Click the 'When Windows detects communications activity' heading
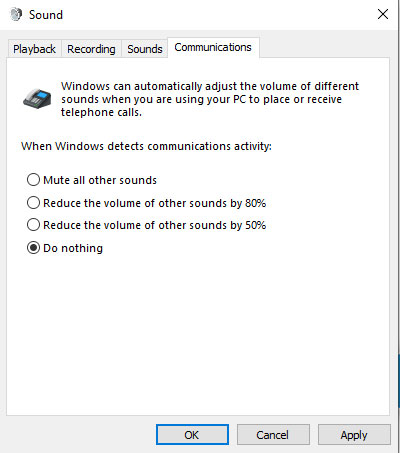 [146, 146]
